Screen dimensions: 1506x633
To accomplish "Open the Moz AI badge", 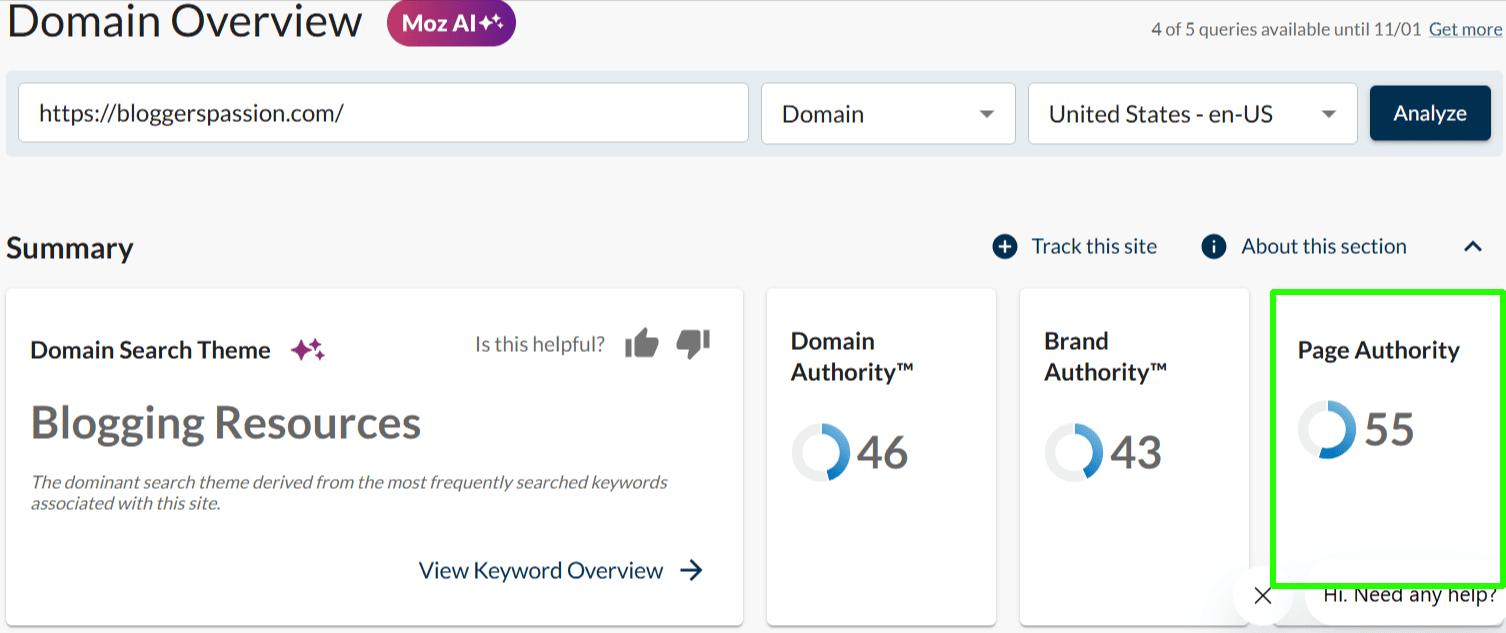I will pyautogui.click(x=451, y=24).
